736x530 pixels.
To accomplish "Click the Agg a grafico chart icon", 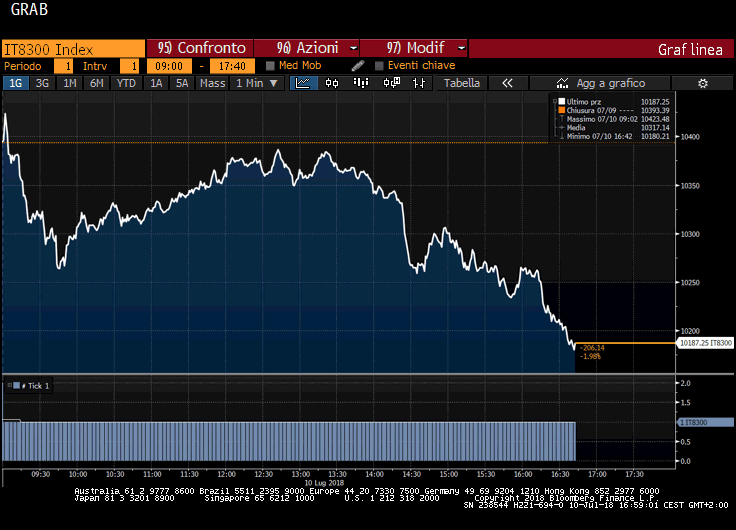I will tap(562, 83).
